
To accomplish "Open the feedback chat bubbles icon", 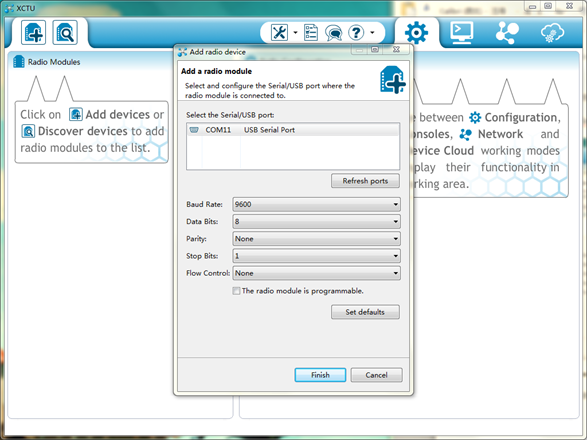I will (x=333, y=33).
